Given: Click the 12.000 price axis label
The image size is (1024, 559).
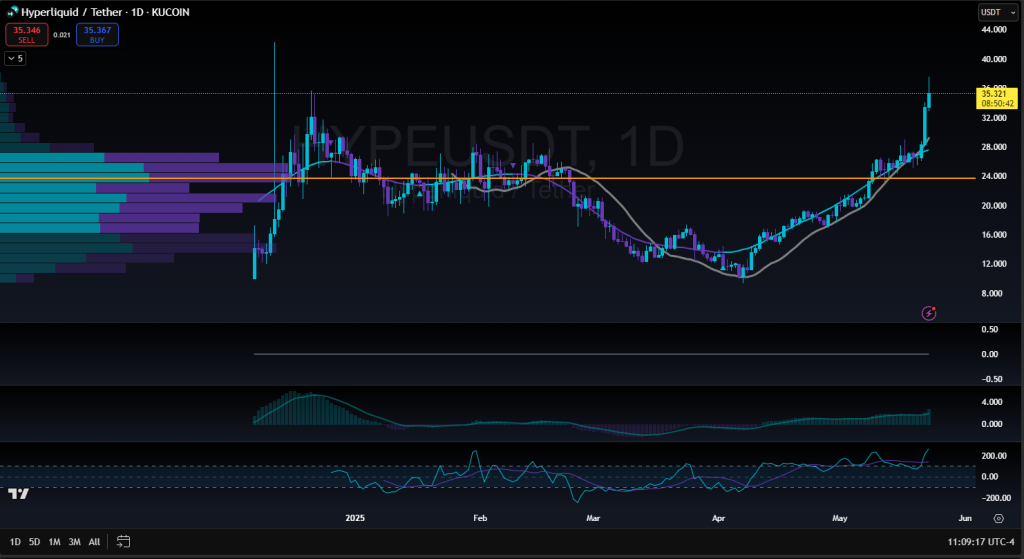Looking at the screenshot, I should point(993,264).
